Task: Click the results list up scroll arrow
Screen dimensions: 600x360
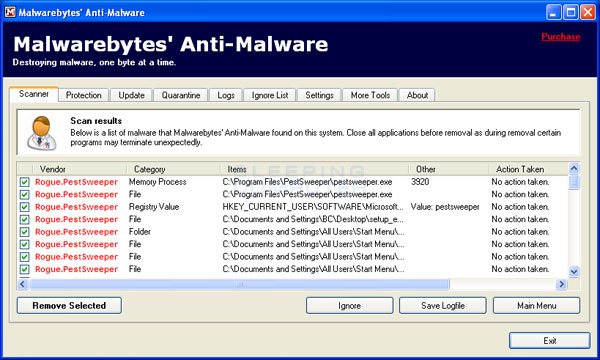Action: click(574, 168)
